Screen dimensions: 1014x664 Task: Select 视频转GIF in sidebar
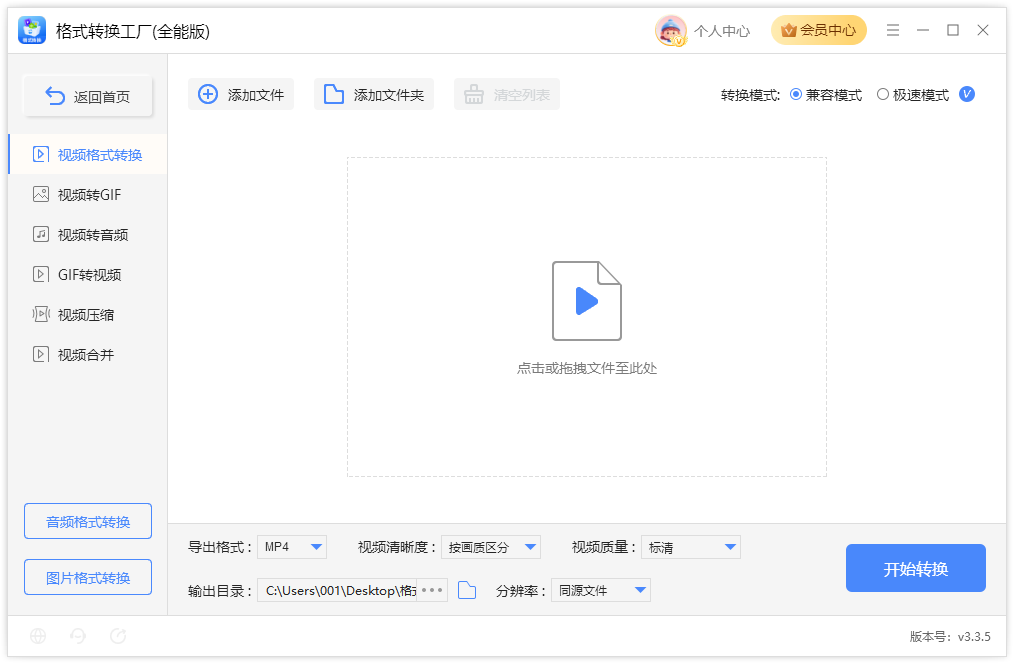click(88, 195)
